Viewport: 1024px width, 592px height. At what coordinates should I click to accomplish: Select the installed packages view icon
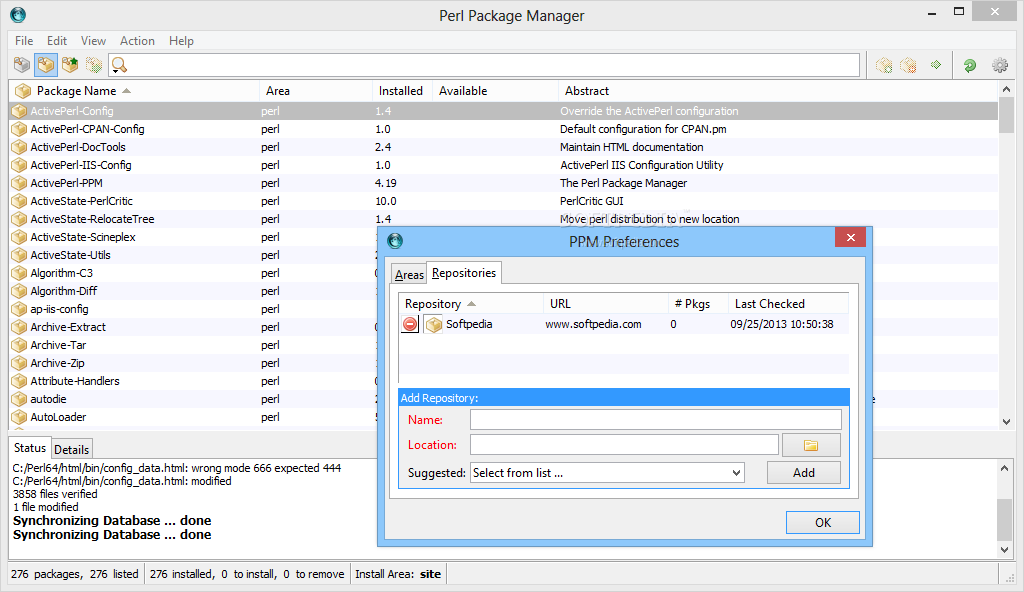46,65
